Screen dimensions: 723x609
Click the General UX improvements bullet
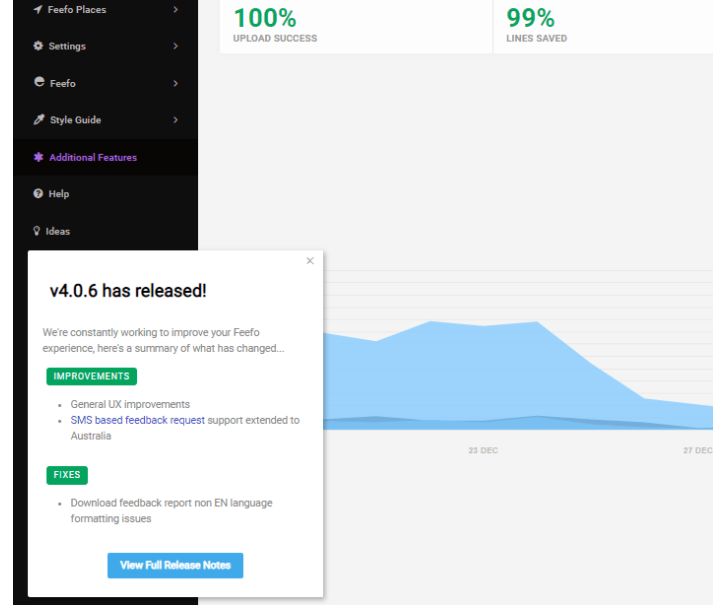pos(130,404)
